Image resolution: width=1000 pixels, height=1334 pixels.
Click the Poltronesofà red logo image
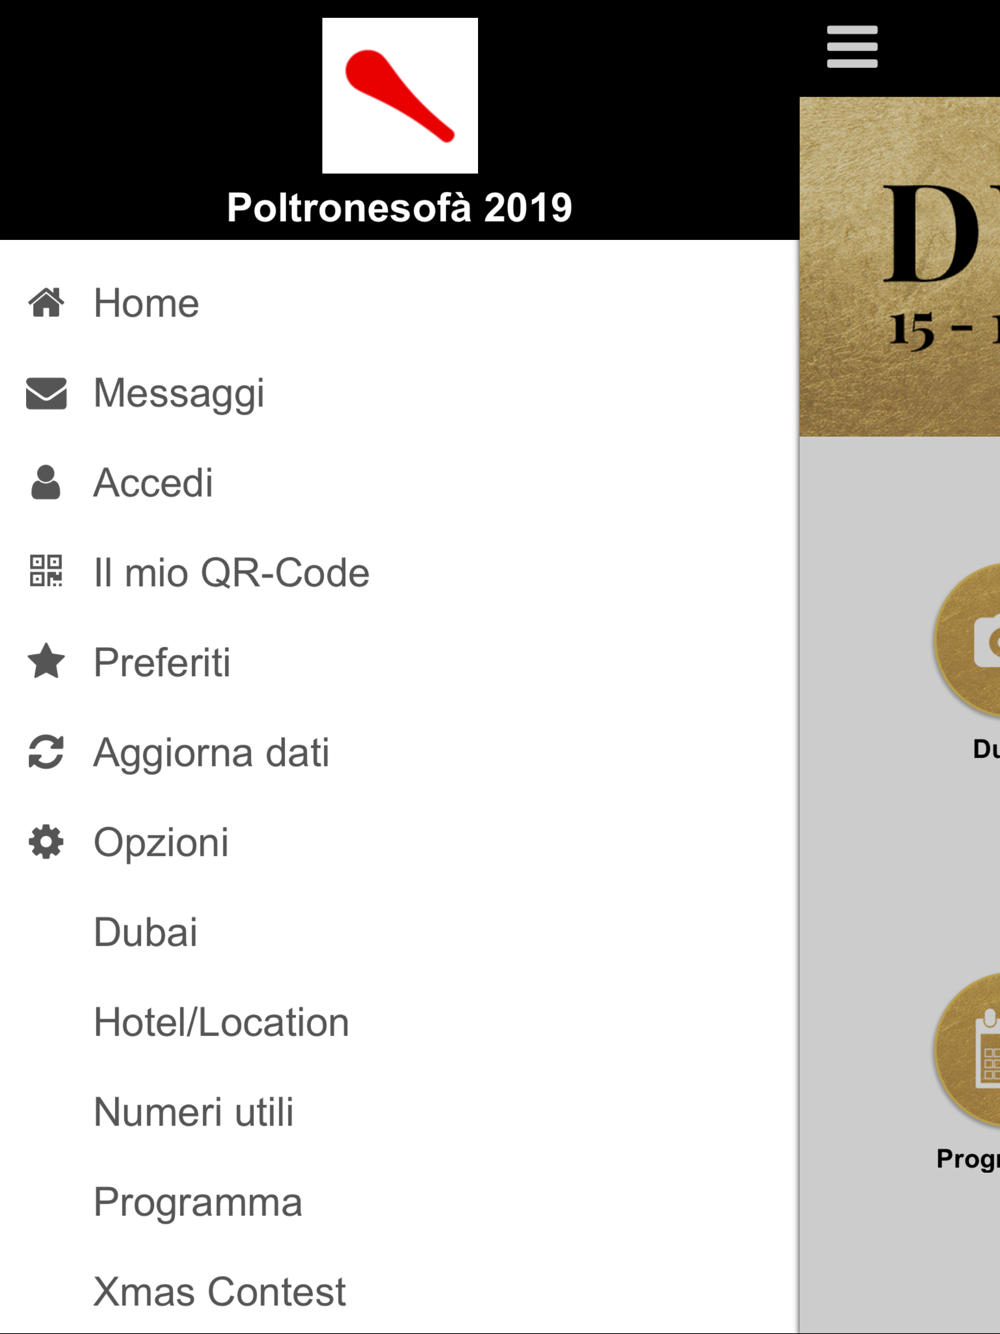(x=400, y=96)
